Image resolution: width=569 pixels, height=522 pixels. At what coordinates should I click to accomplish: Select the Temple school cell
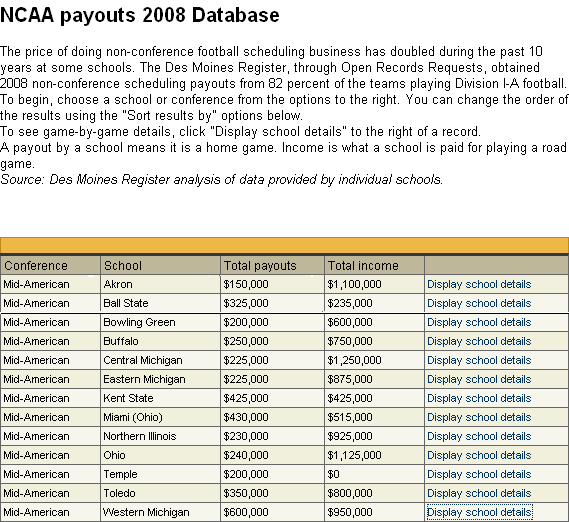point(160,474)
